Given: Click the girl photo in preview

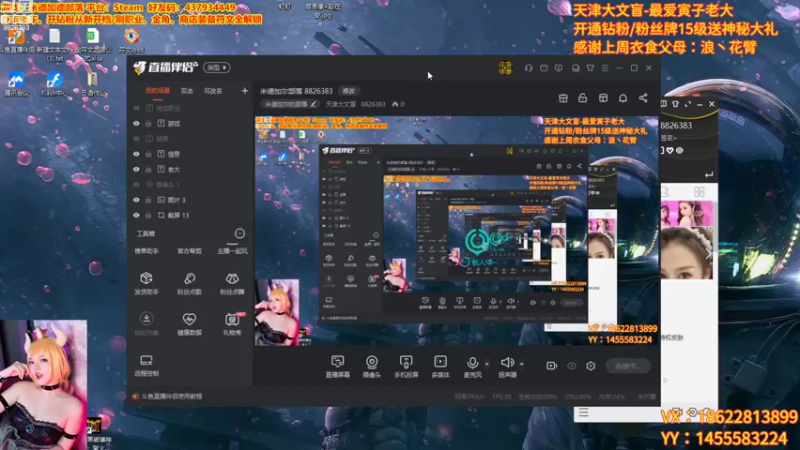Looking at the screenshot, I should [277, 312].
